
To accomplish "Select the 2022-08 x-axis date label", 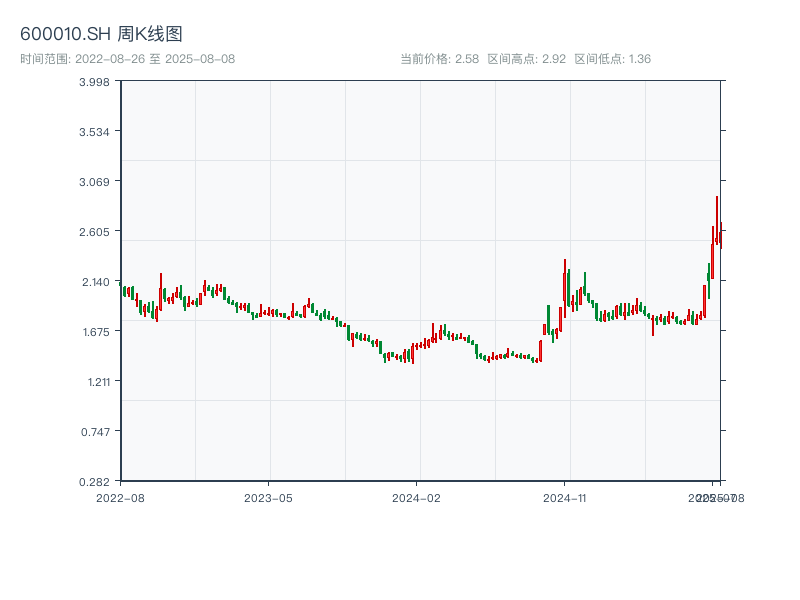I will [120, 497].
